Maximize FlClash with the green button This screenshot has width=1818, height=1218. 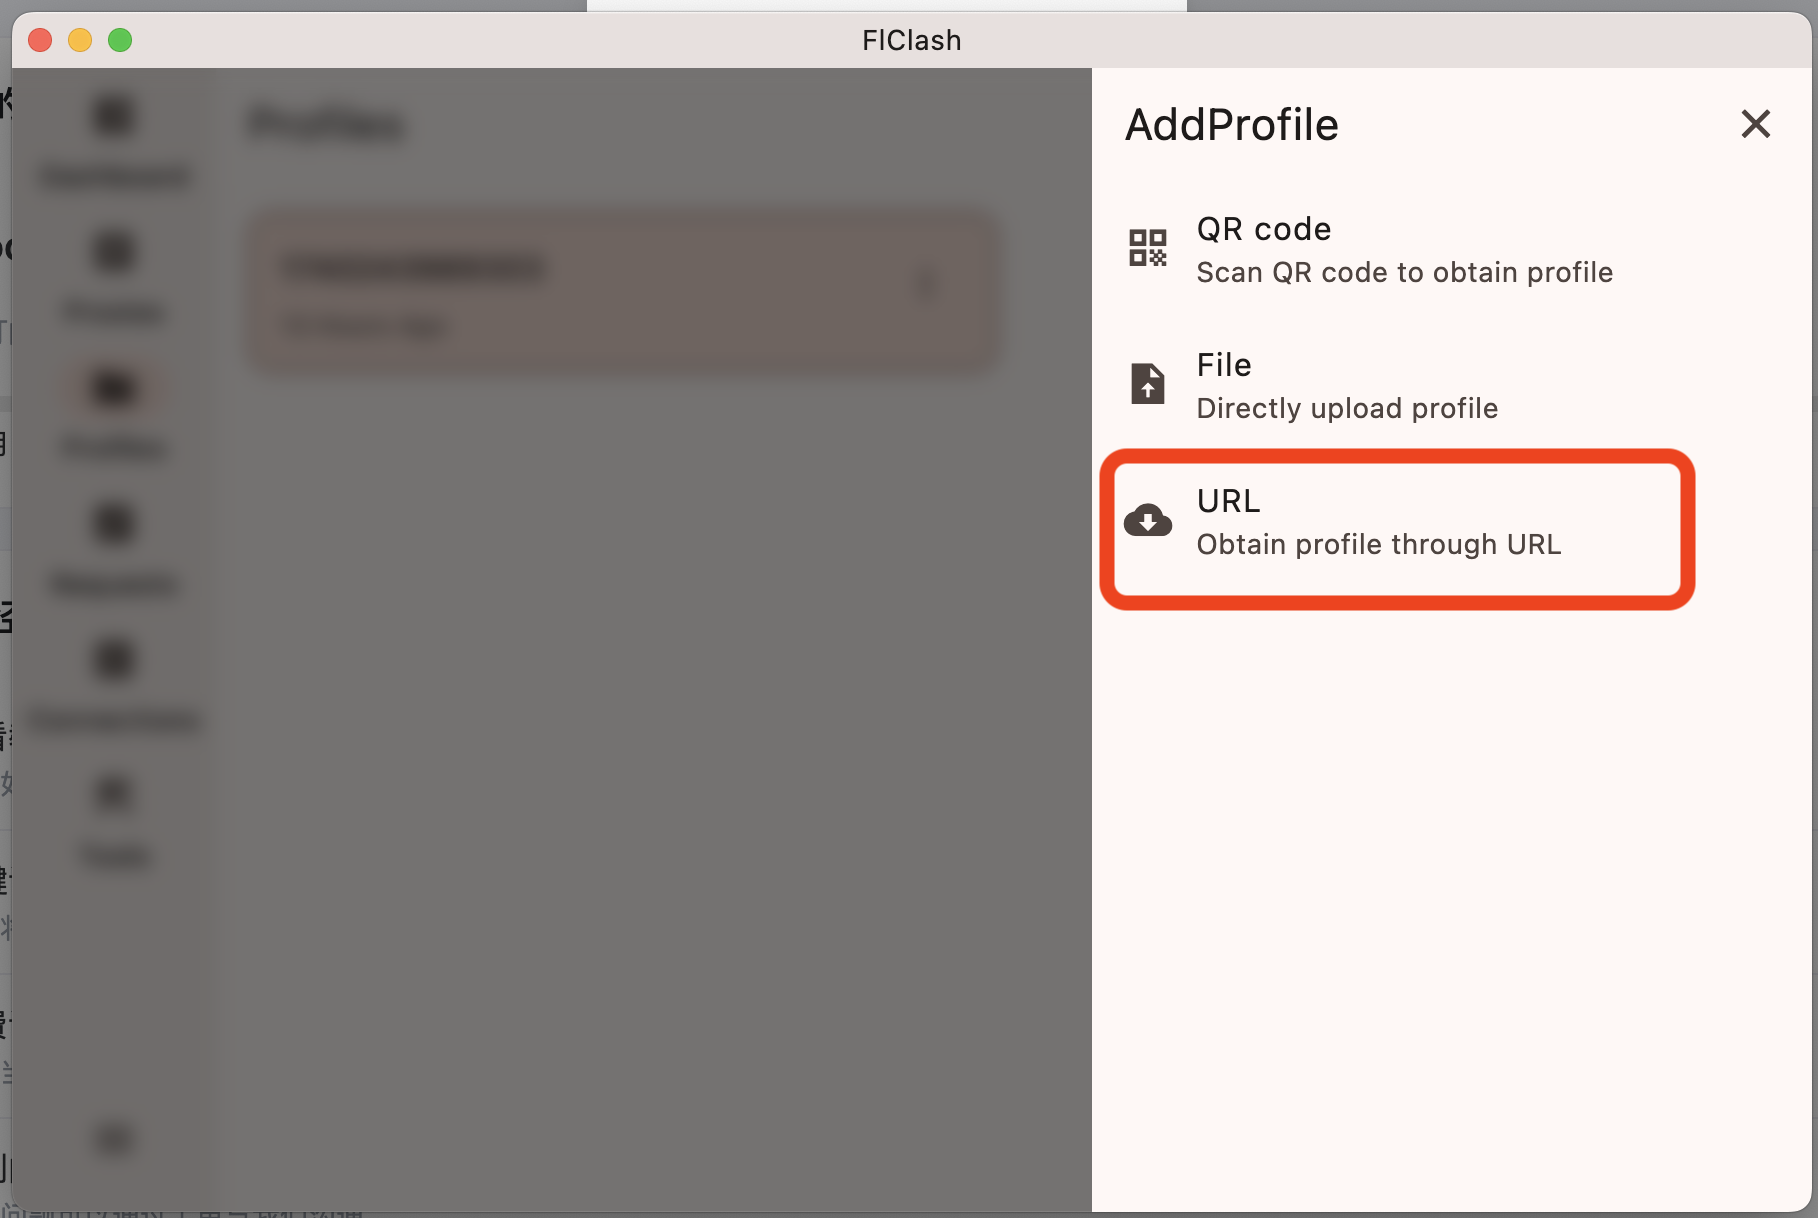pos(120,40)
